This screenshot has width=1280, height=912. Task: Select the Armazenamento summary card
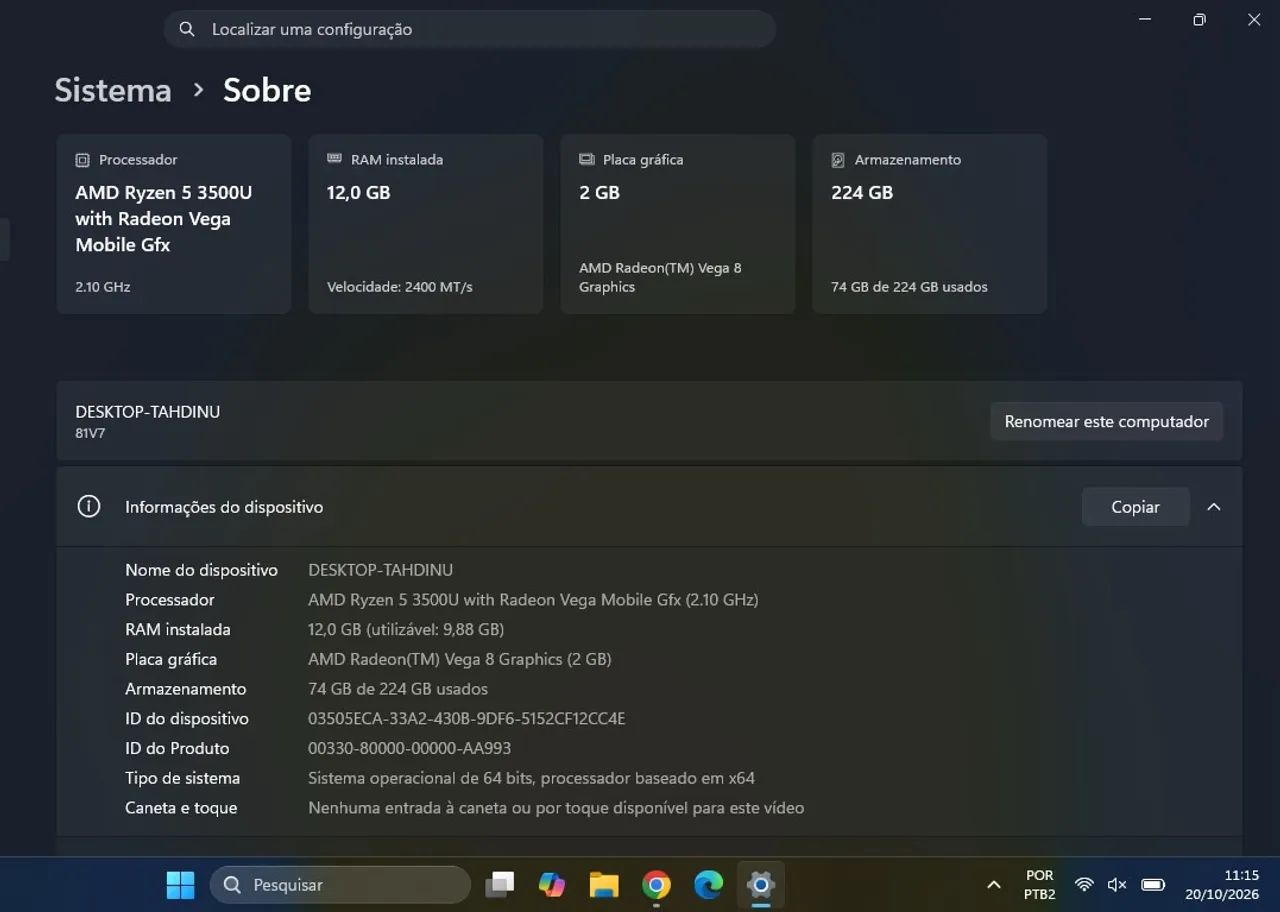[930, 224]
